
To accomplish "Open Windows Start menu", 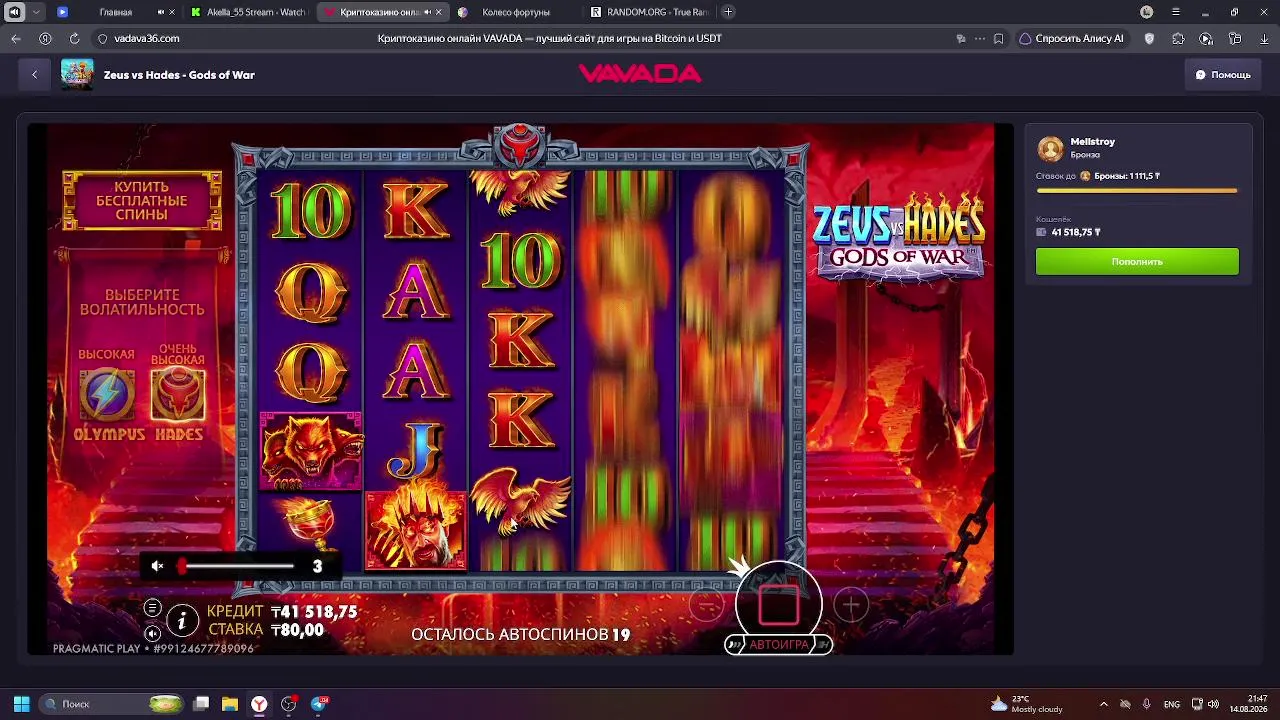I will pos(21,704).
